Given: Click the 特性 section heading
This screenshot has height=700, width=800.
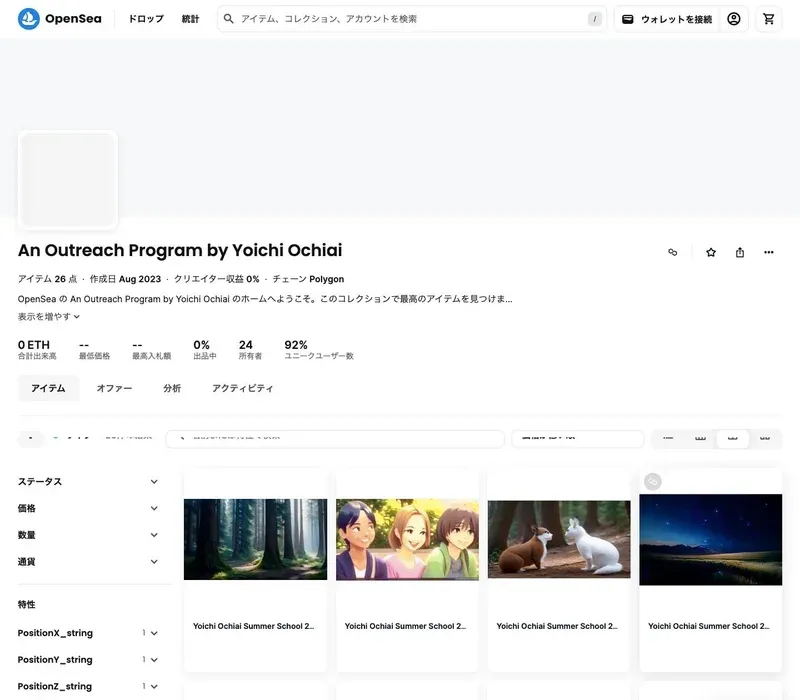Looking at the screenshot, I should [27, 605].
